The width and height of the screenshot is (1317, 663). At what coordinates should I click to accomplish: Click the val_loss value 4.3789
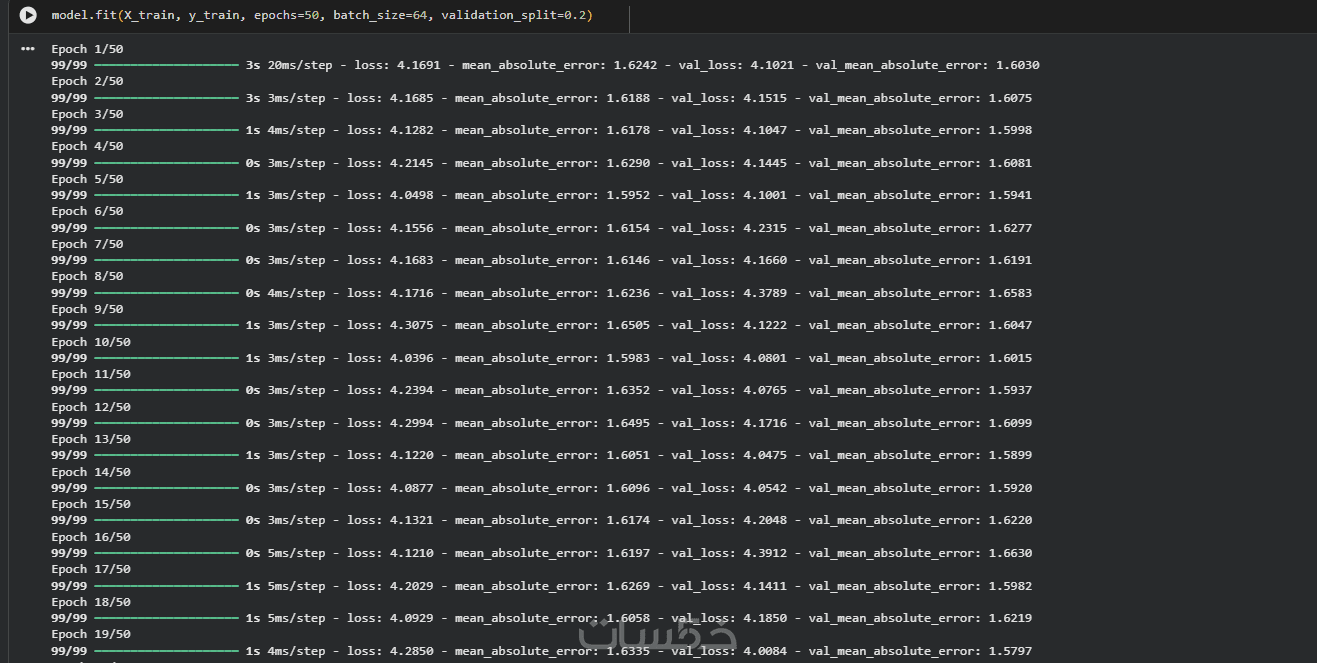click(765, 293)
